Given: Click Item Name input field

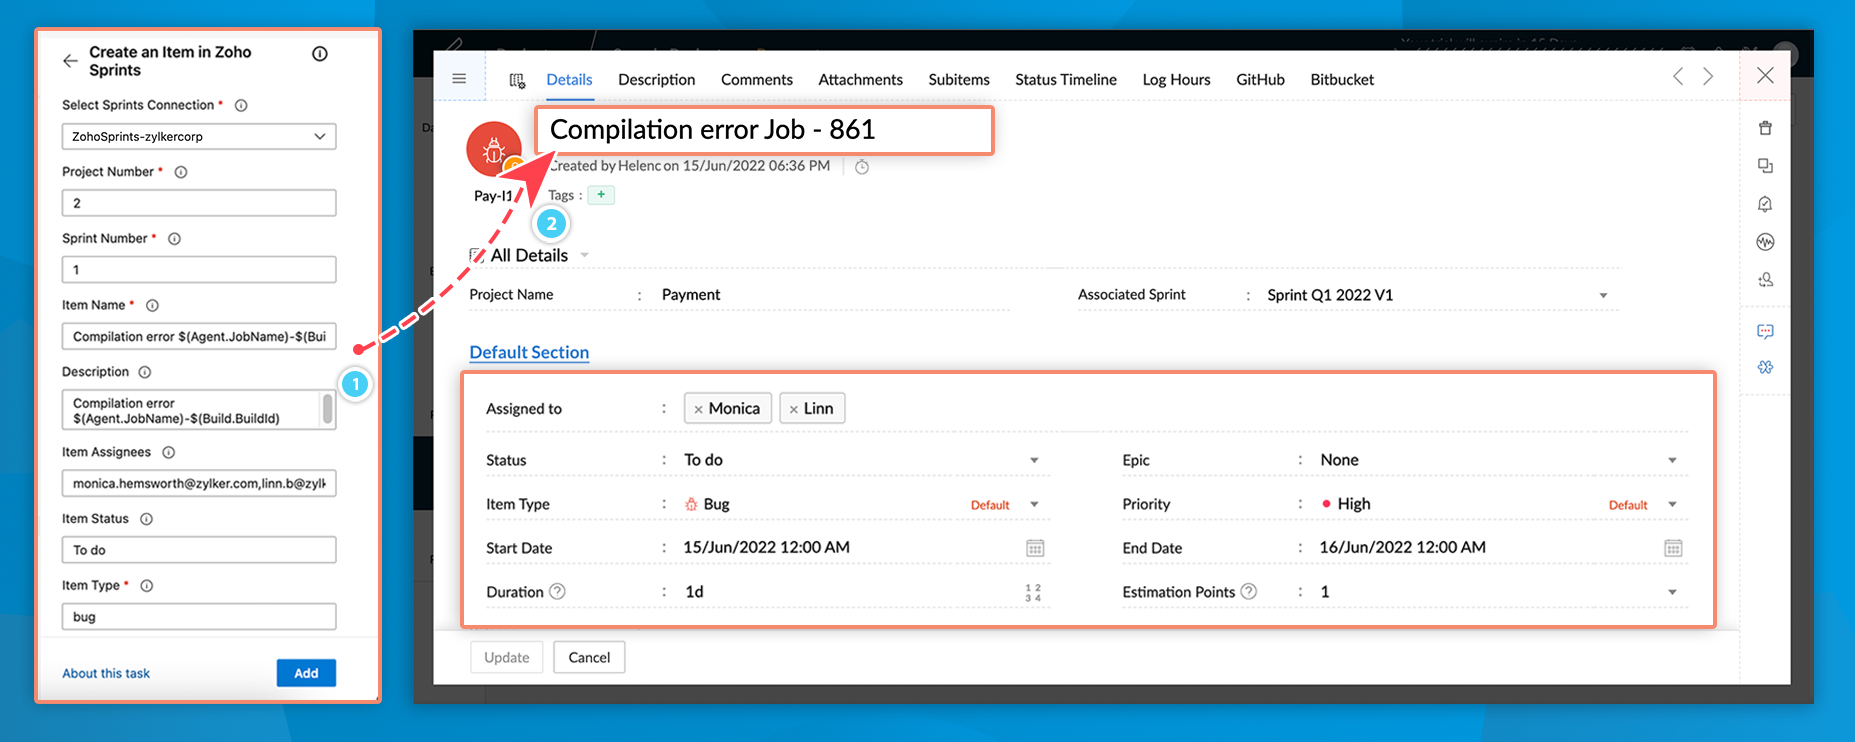Looking at the screenshot, I should tap(199, 337).
